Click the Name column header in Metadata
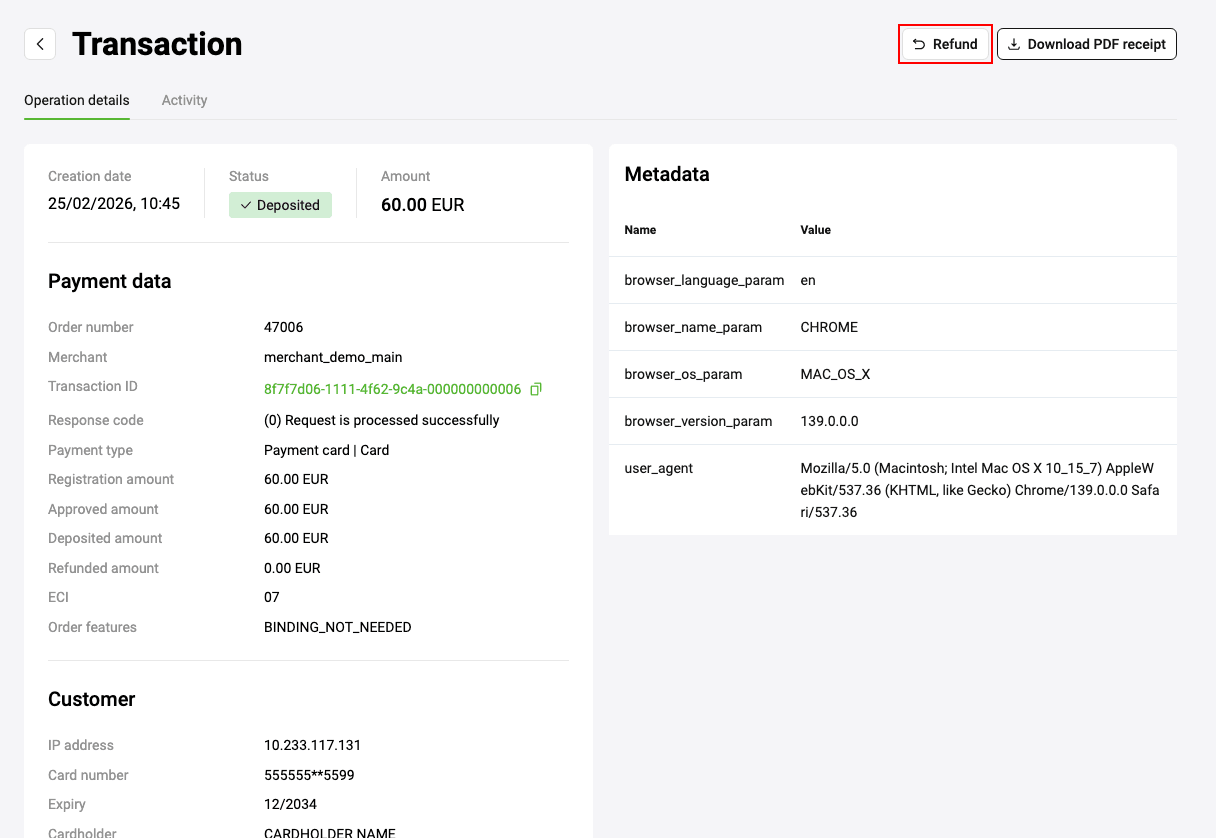The height and width of the screenshot is (838, 1216). [640, 230]
